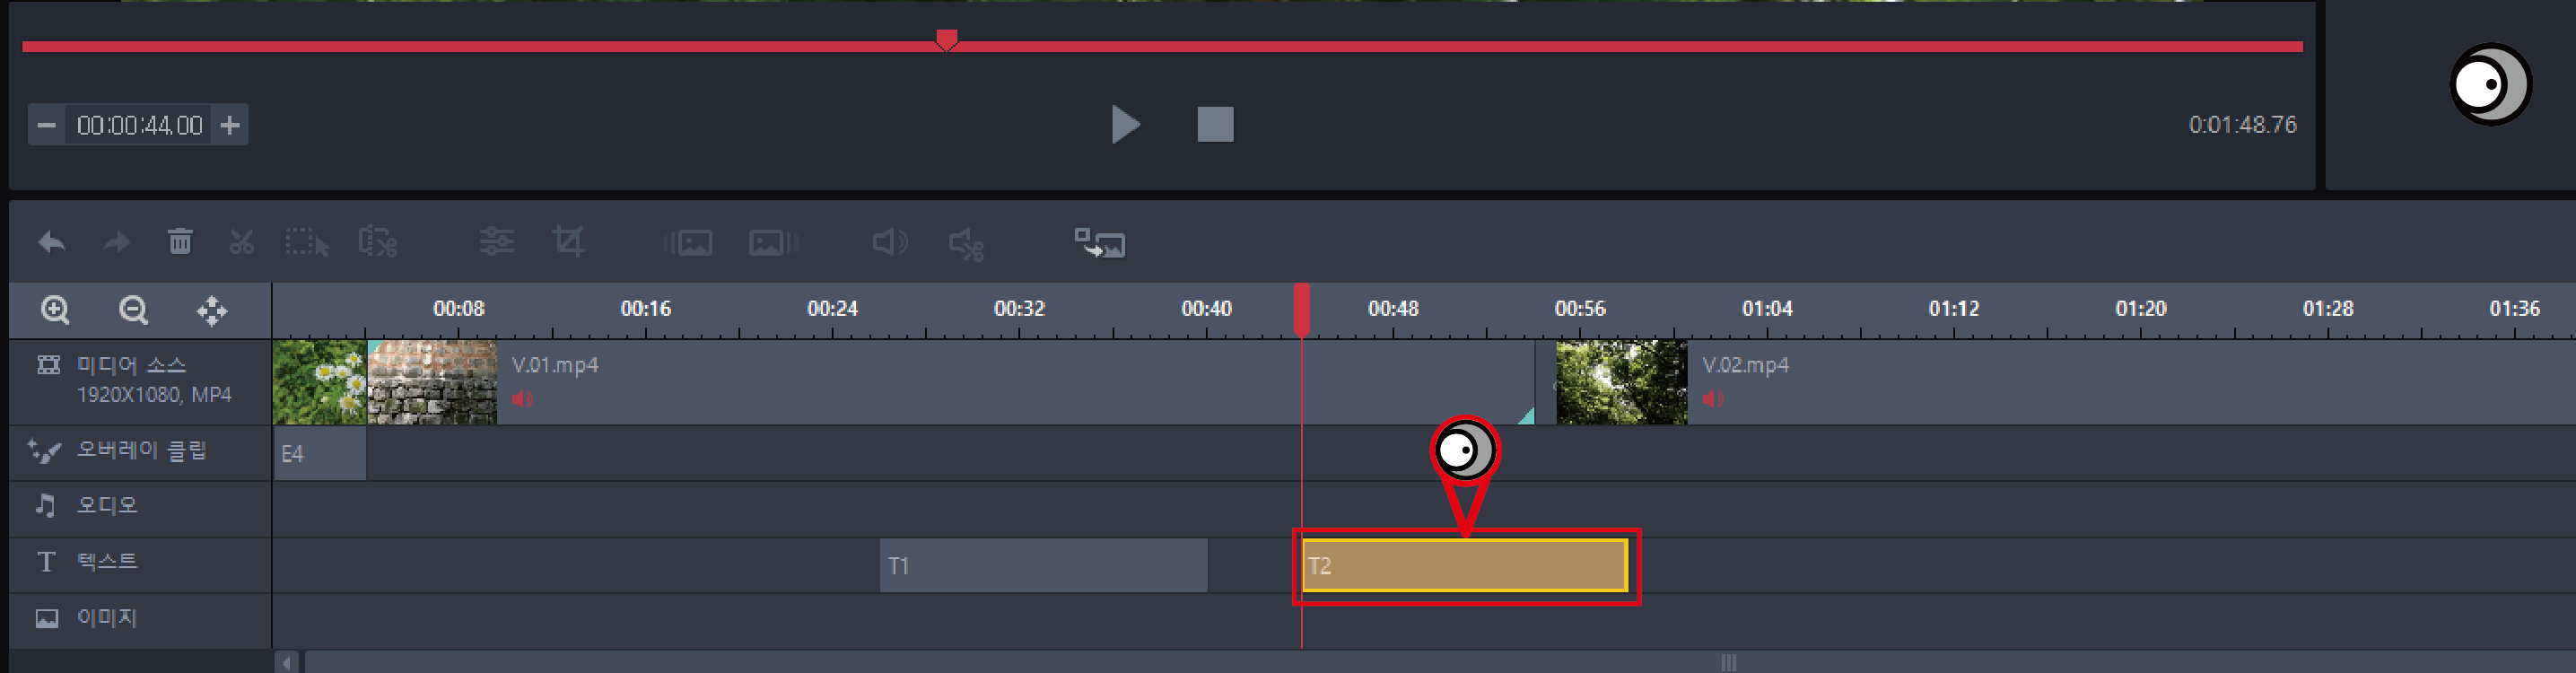The width and height of the screenshot is (2576, 673).
Task: Open the adjustment sliders icon
Action: pos(496,241)
